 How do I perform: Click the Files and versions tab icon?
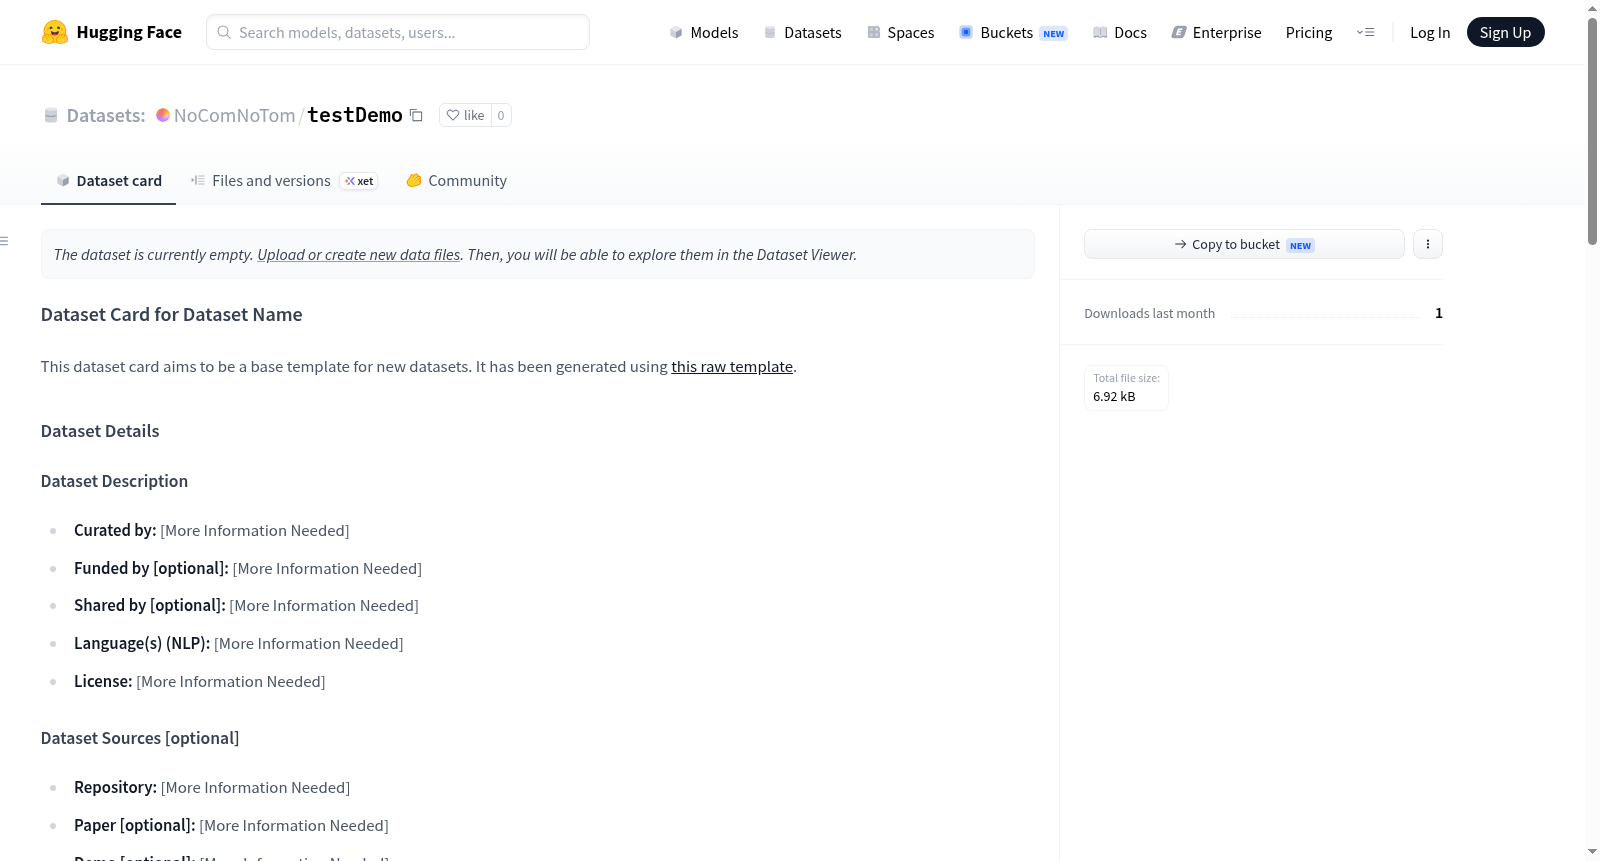(198, 181)
